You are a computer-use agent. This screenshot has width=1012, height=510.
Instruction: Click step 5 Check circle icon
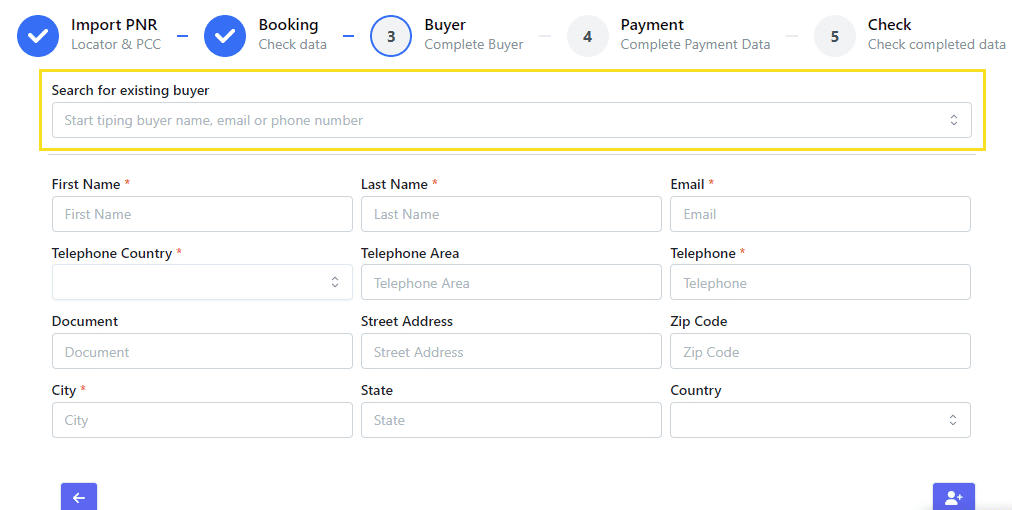click(x=835, y=36)
